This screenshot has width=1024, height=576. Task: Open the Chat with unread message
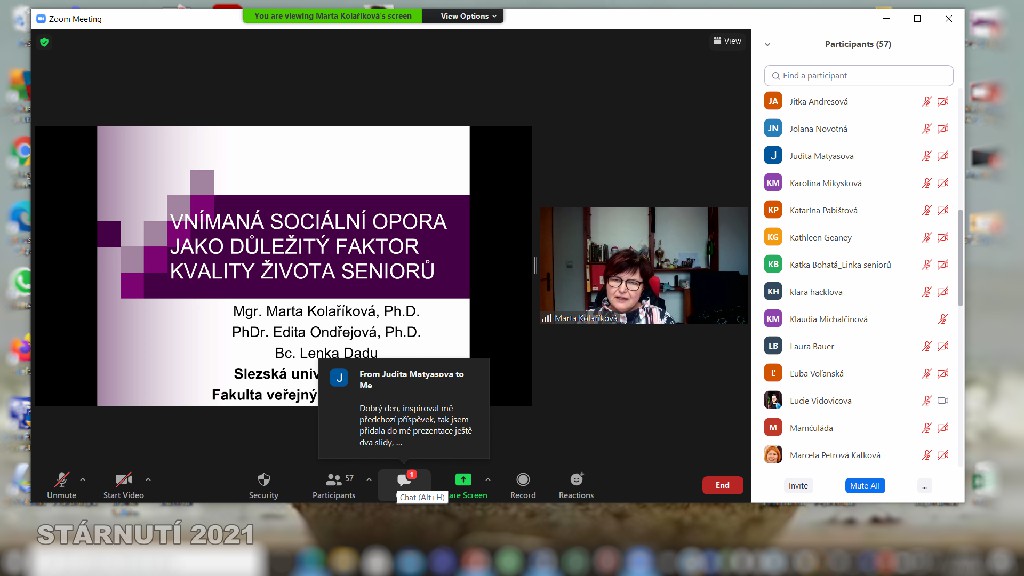404,481
